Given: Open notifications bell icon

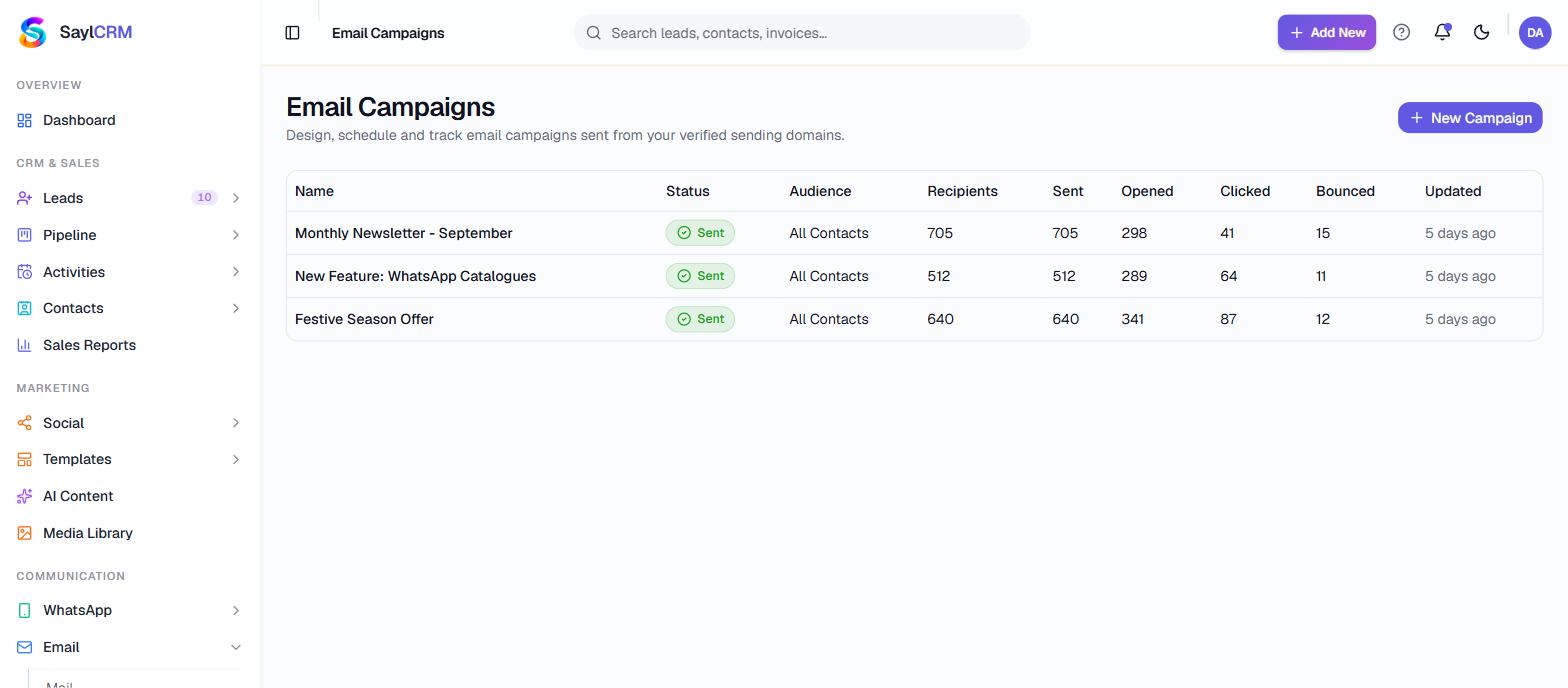Looking at the screenshot, I should coord(1442,32).
